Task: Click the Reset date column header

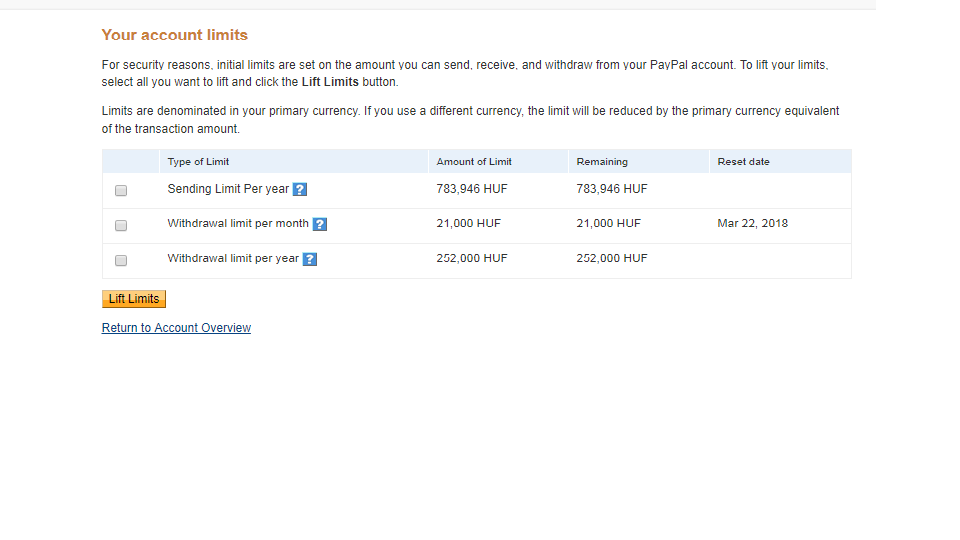Action: 743,162
